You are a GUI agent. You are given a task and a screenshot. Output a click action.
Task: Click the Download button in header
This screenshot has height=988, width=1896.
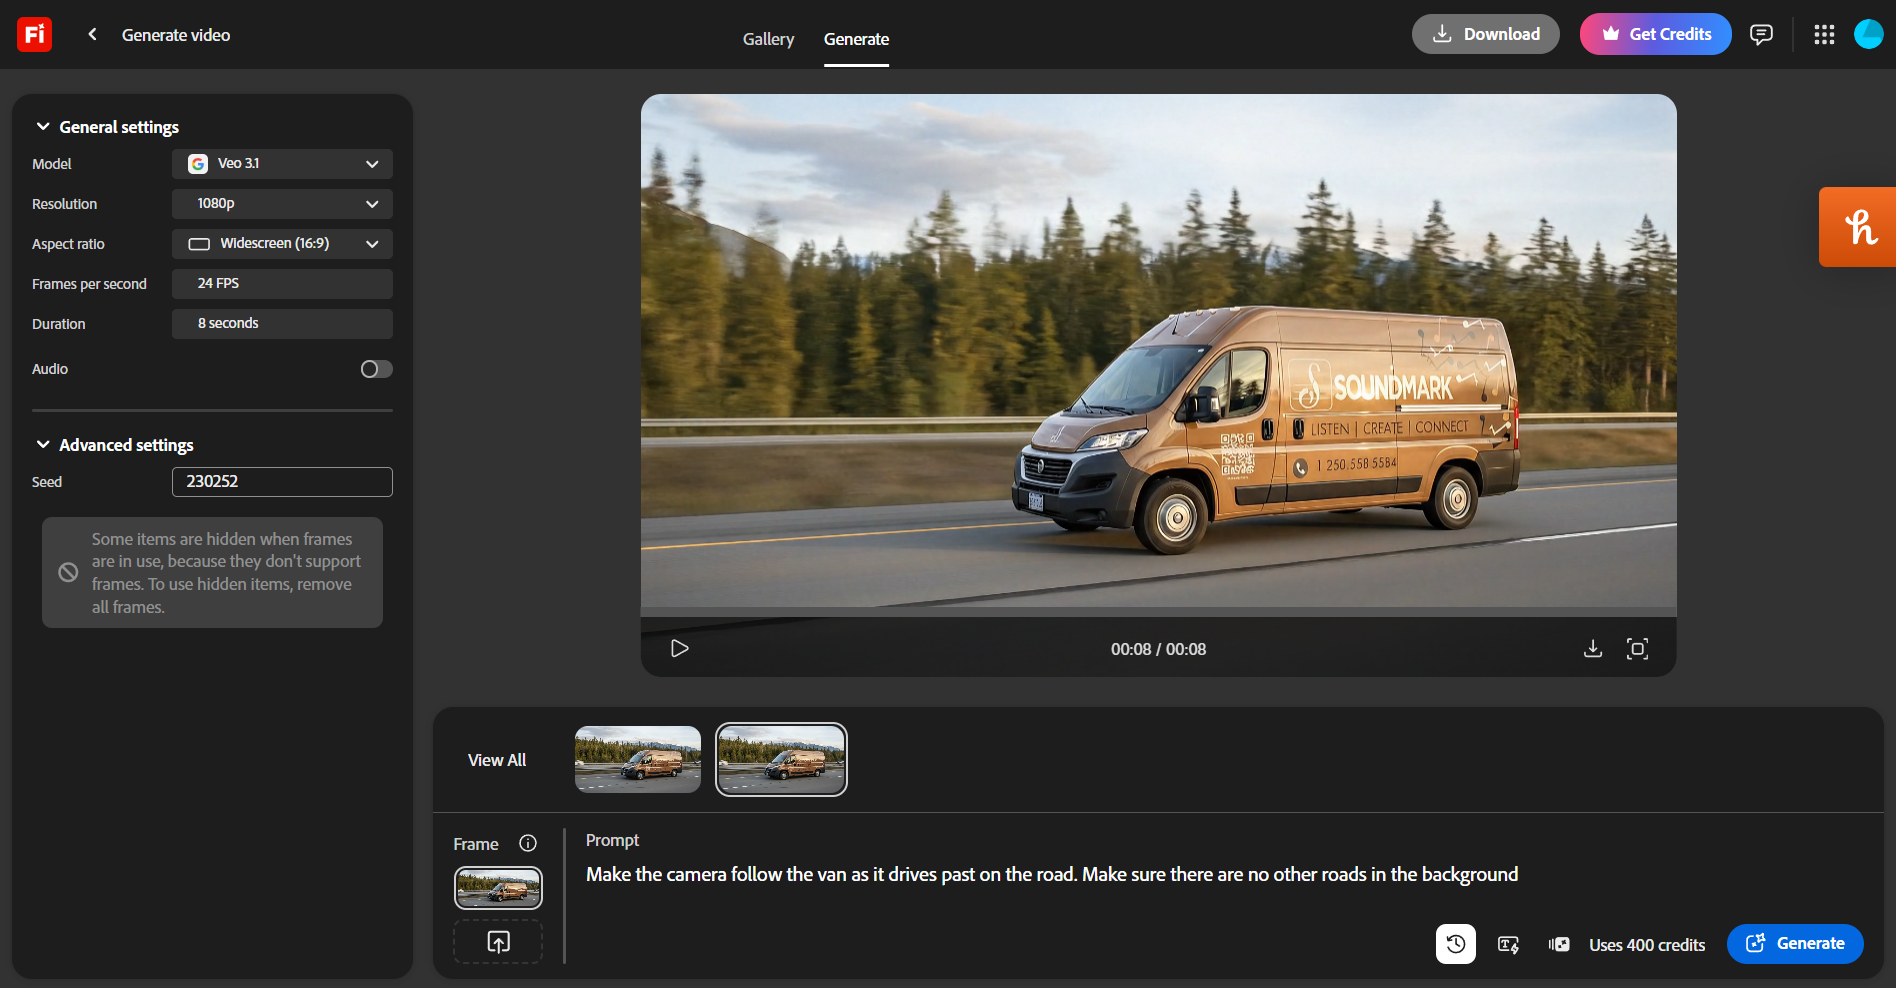[1485, 34]
